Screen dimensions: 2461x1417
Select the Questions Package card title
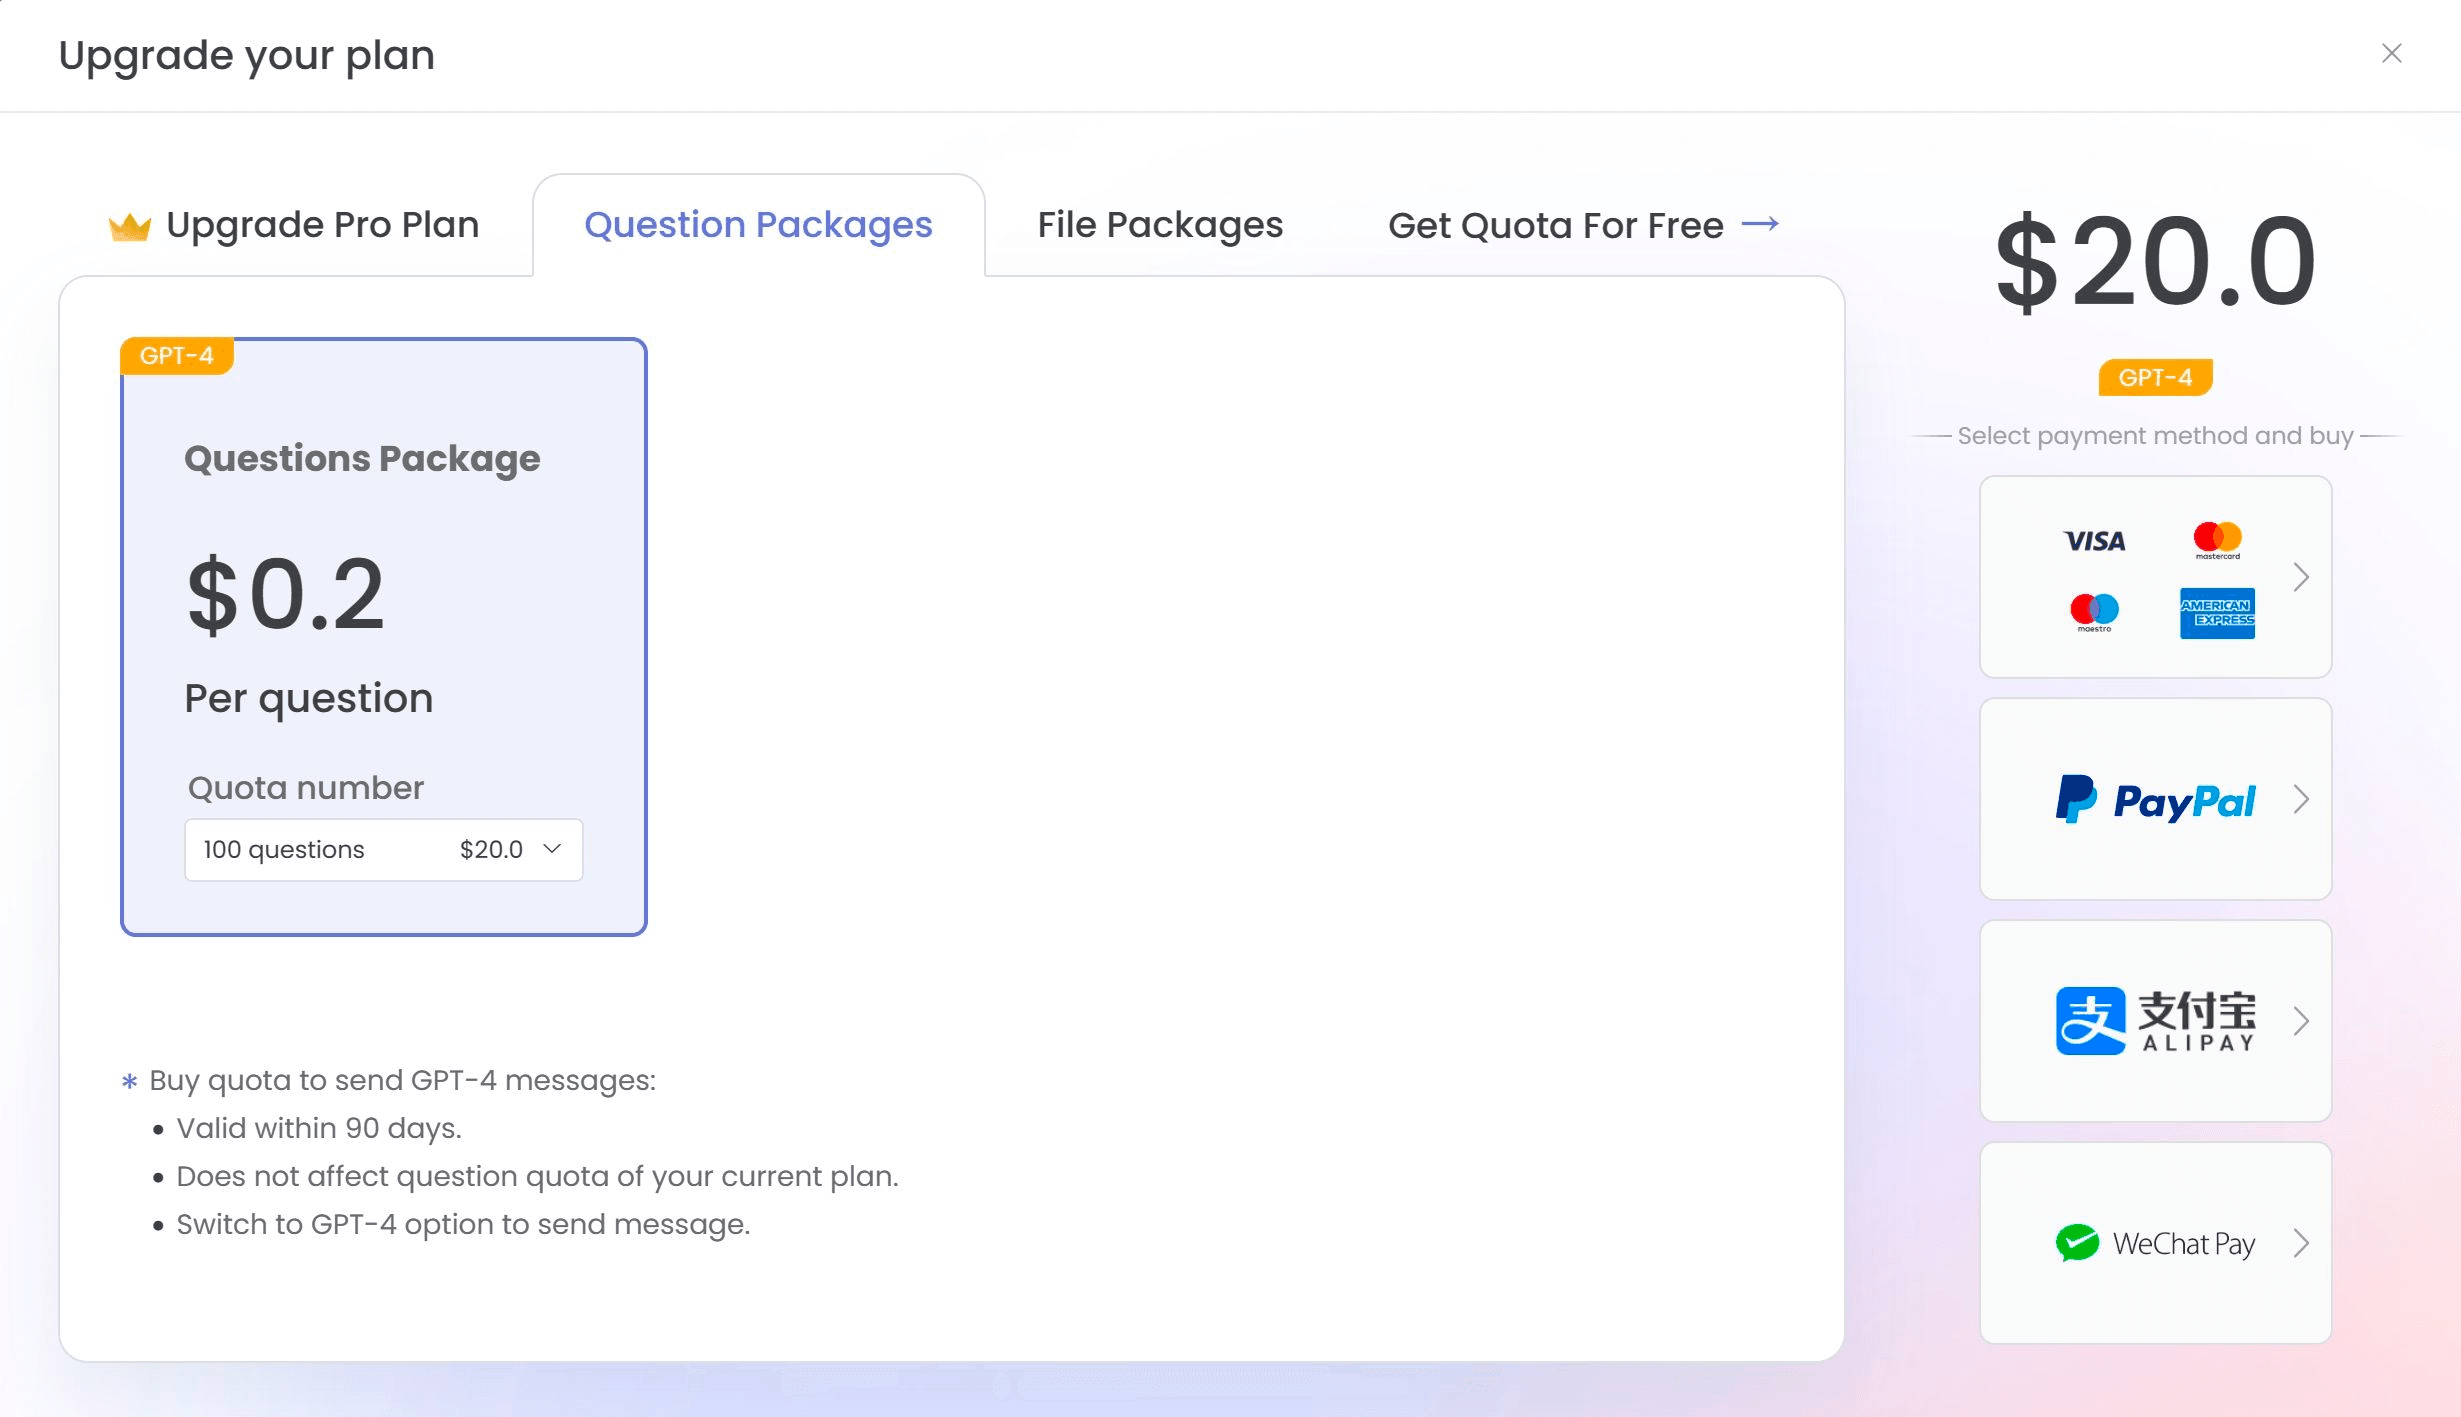coord(362,458)
